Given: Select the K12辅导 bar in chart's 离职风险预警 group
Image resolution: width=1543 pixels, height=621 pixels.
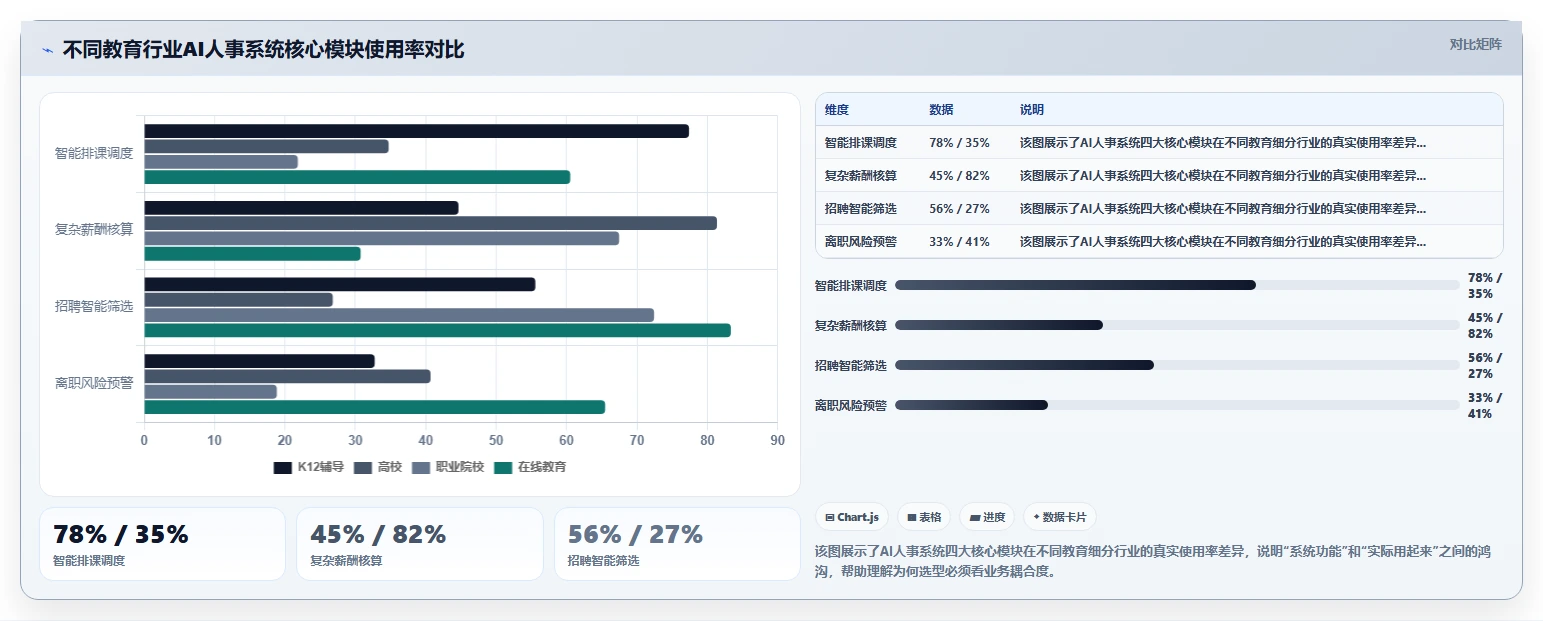Looking at the screenshot, I should coord(259,361).
